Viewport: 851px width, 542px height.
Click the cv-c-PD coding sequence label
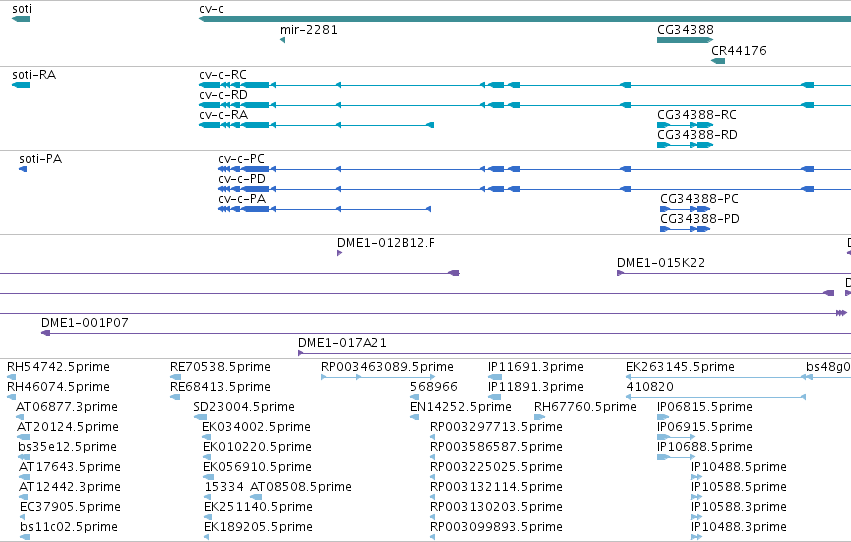point(242,179)
